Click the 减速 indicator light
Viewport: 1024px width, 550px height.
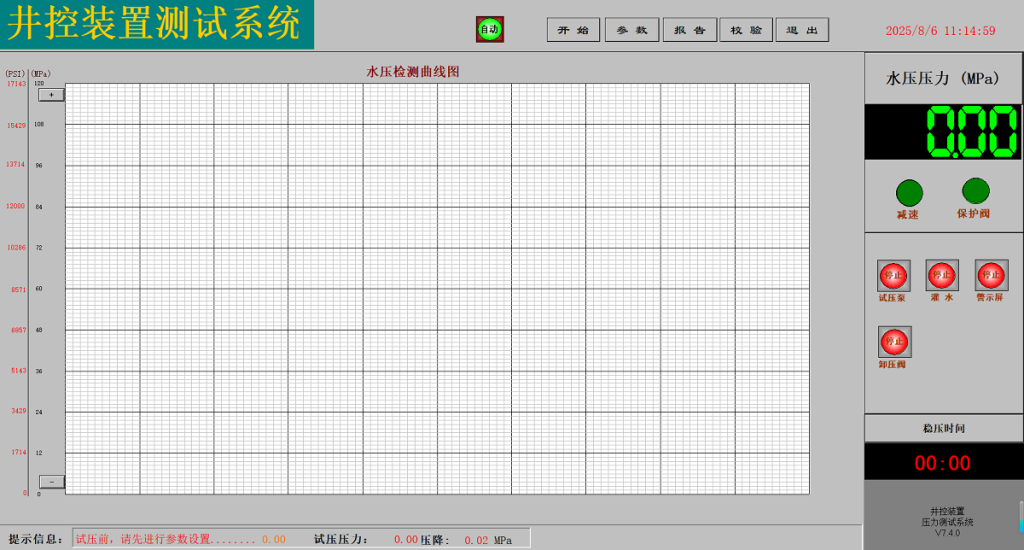click(x=909, y=192)
